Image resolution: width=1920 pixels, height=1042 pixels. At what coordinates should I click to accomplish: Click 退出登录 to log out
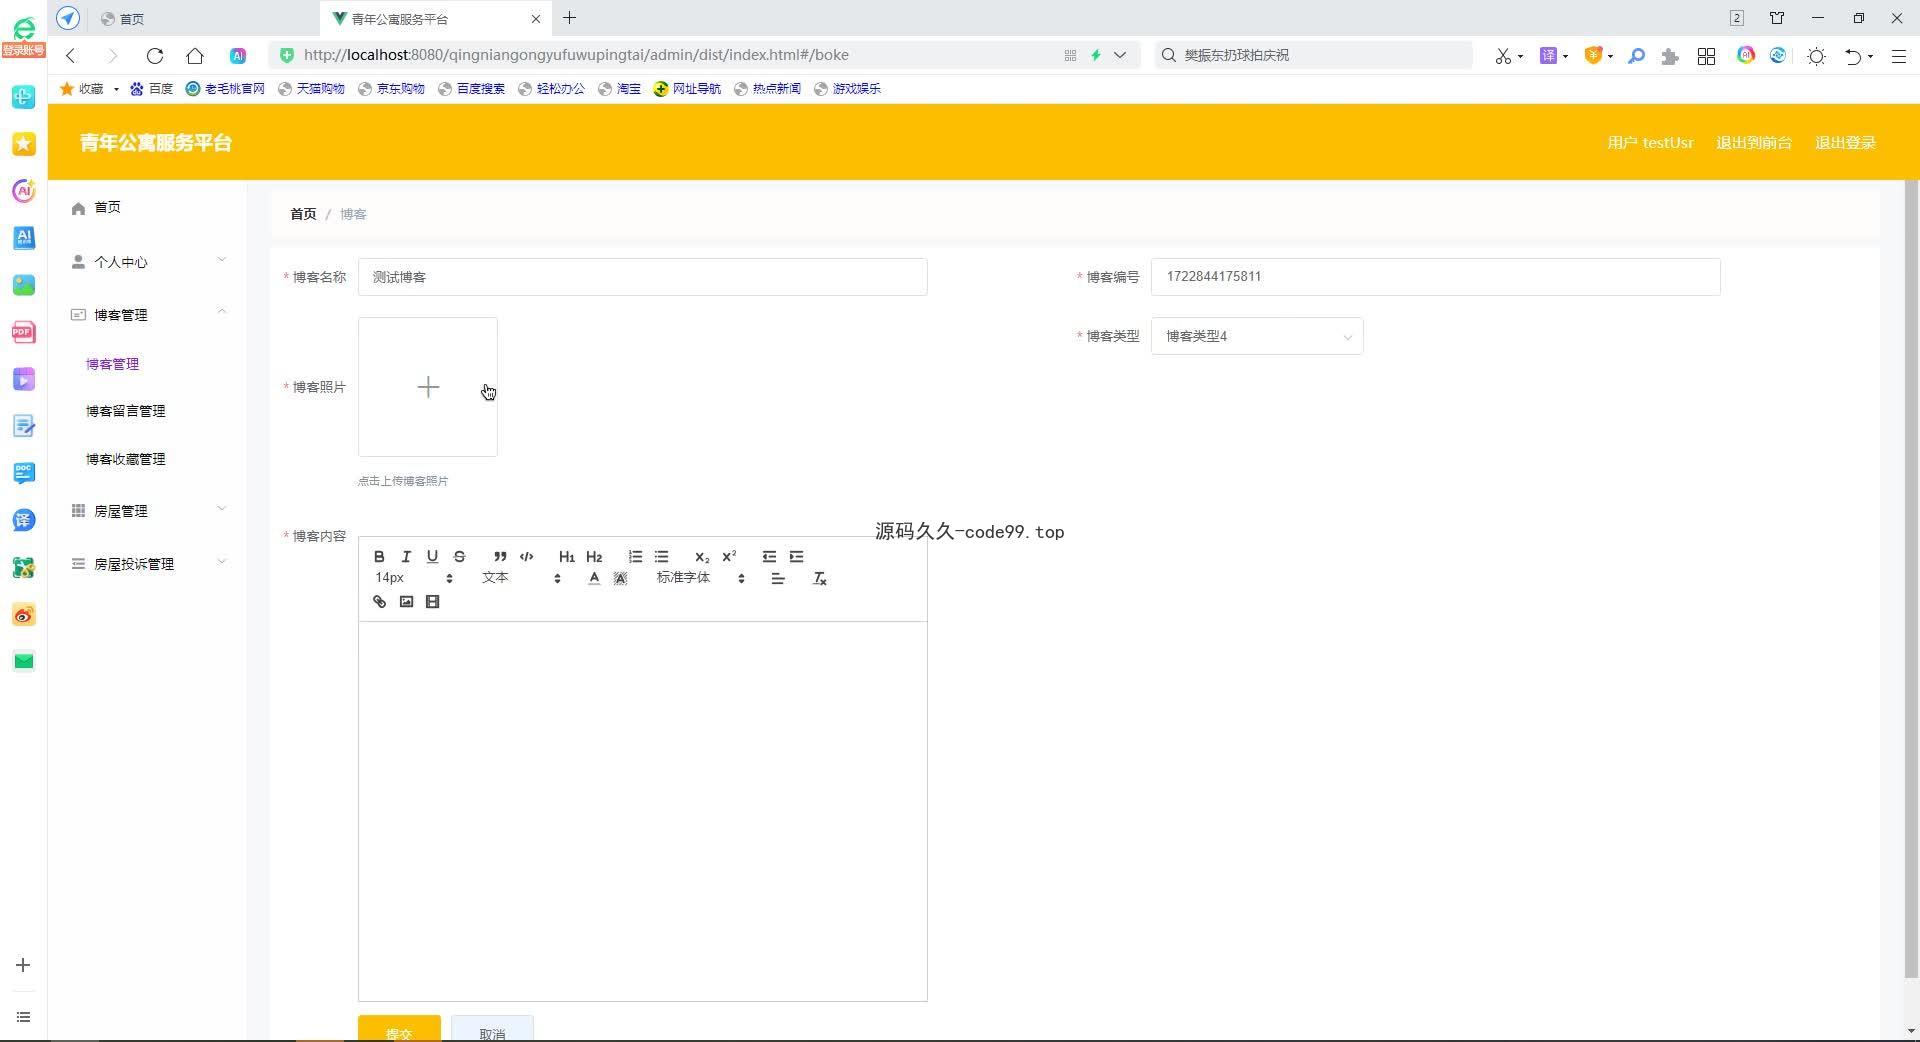pos(1845,143)
